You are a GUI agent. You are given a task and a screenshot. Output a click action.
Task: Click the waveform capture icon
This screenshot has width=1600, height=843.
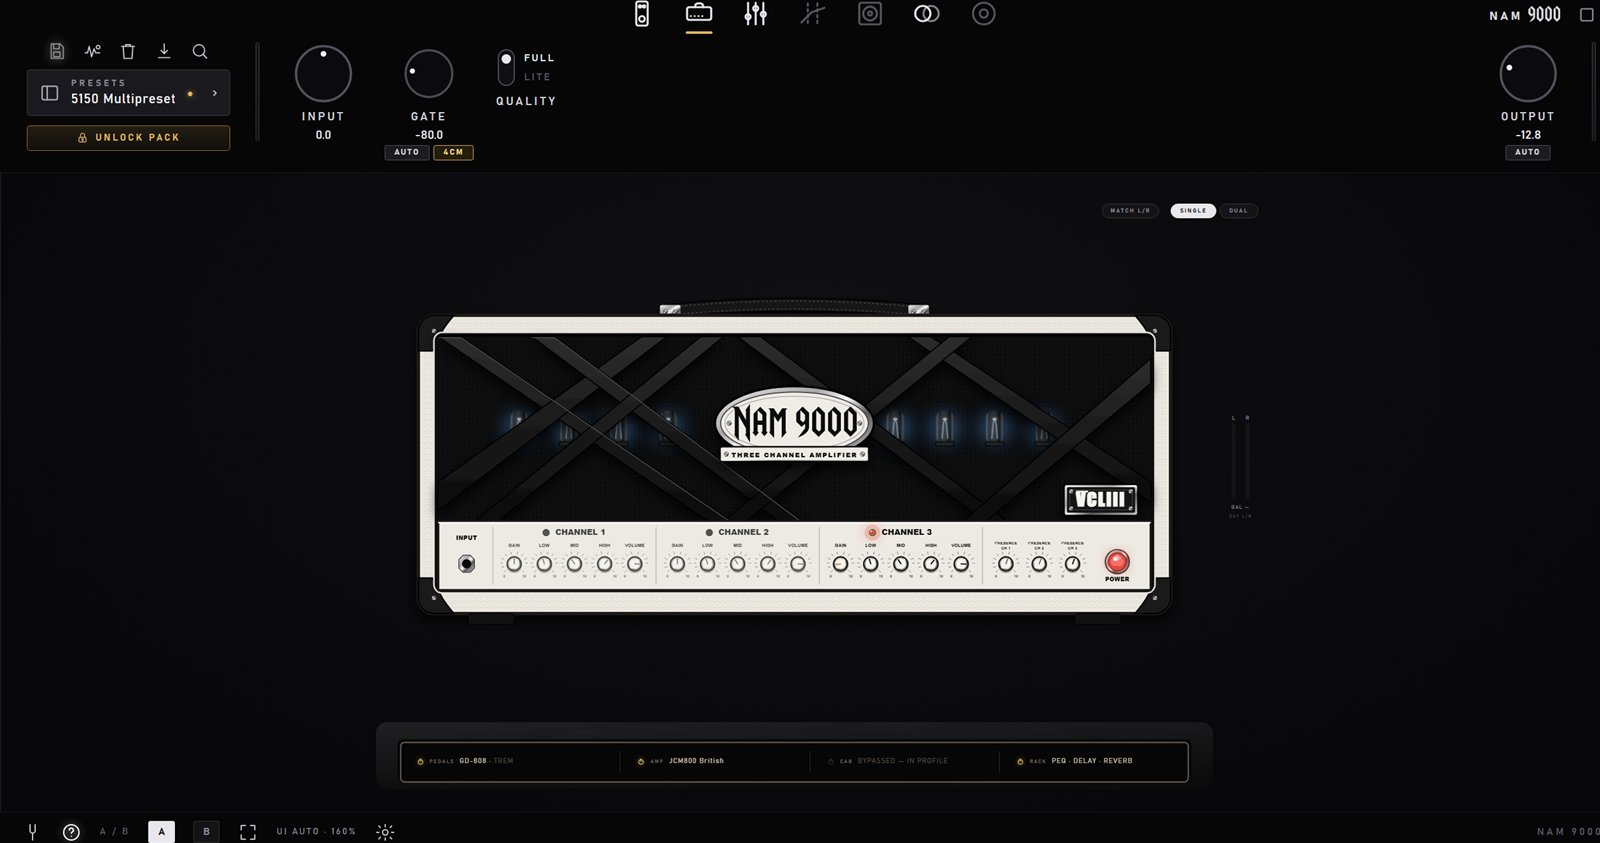(93, 51)
